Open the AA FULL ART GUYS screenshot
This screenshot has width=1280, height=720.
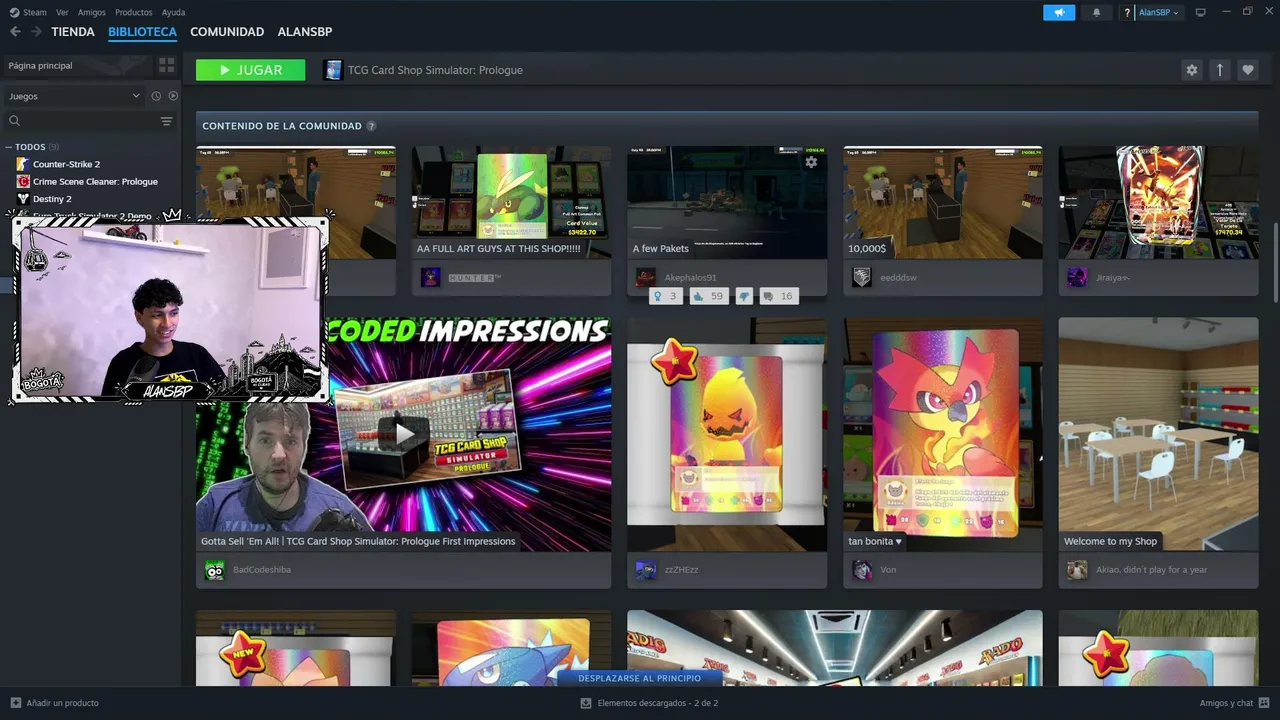coord(511,203)
